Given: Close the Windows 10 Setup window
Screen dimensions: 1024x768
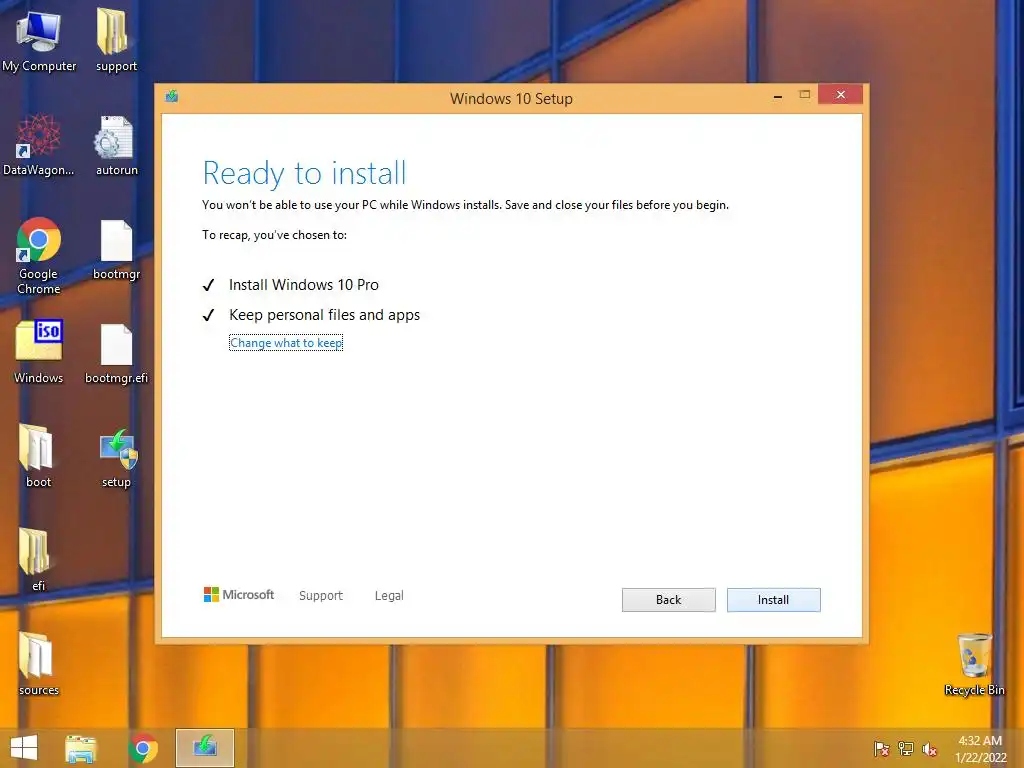Looking at the screenshot, I should coord(840,95).
